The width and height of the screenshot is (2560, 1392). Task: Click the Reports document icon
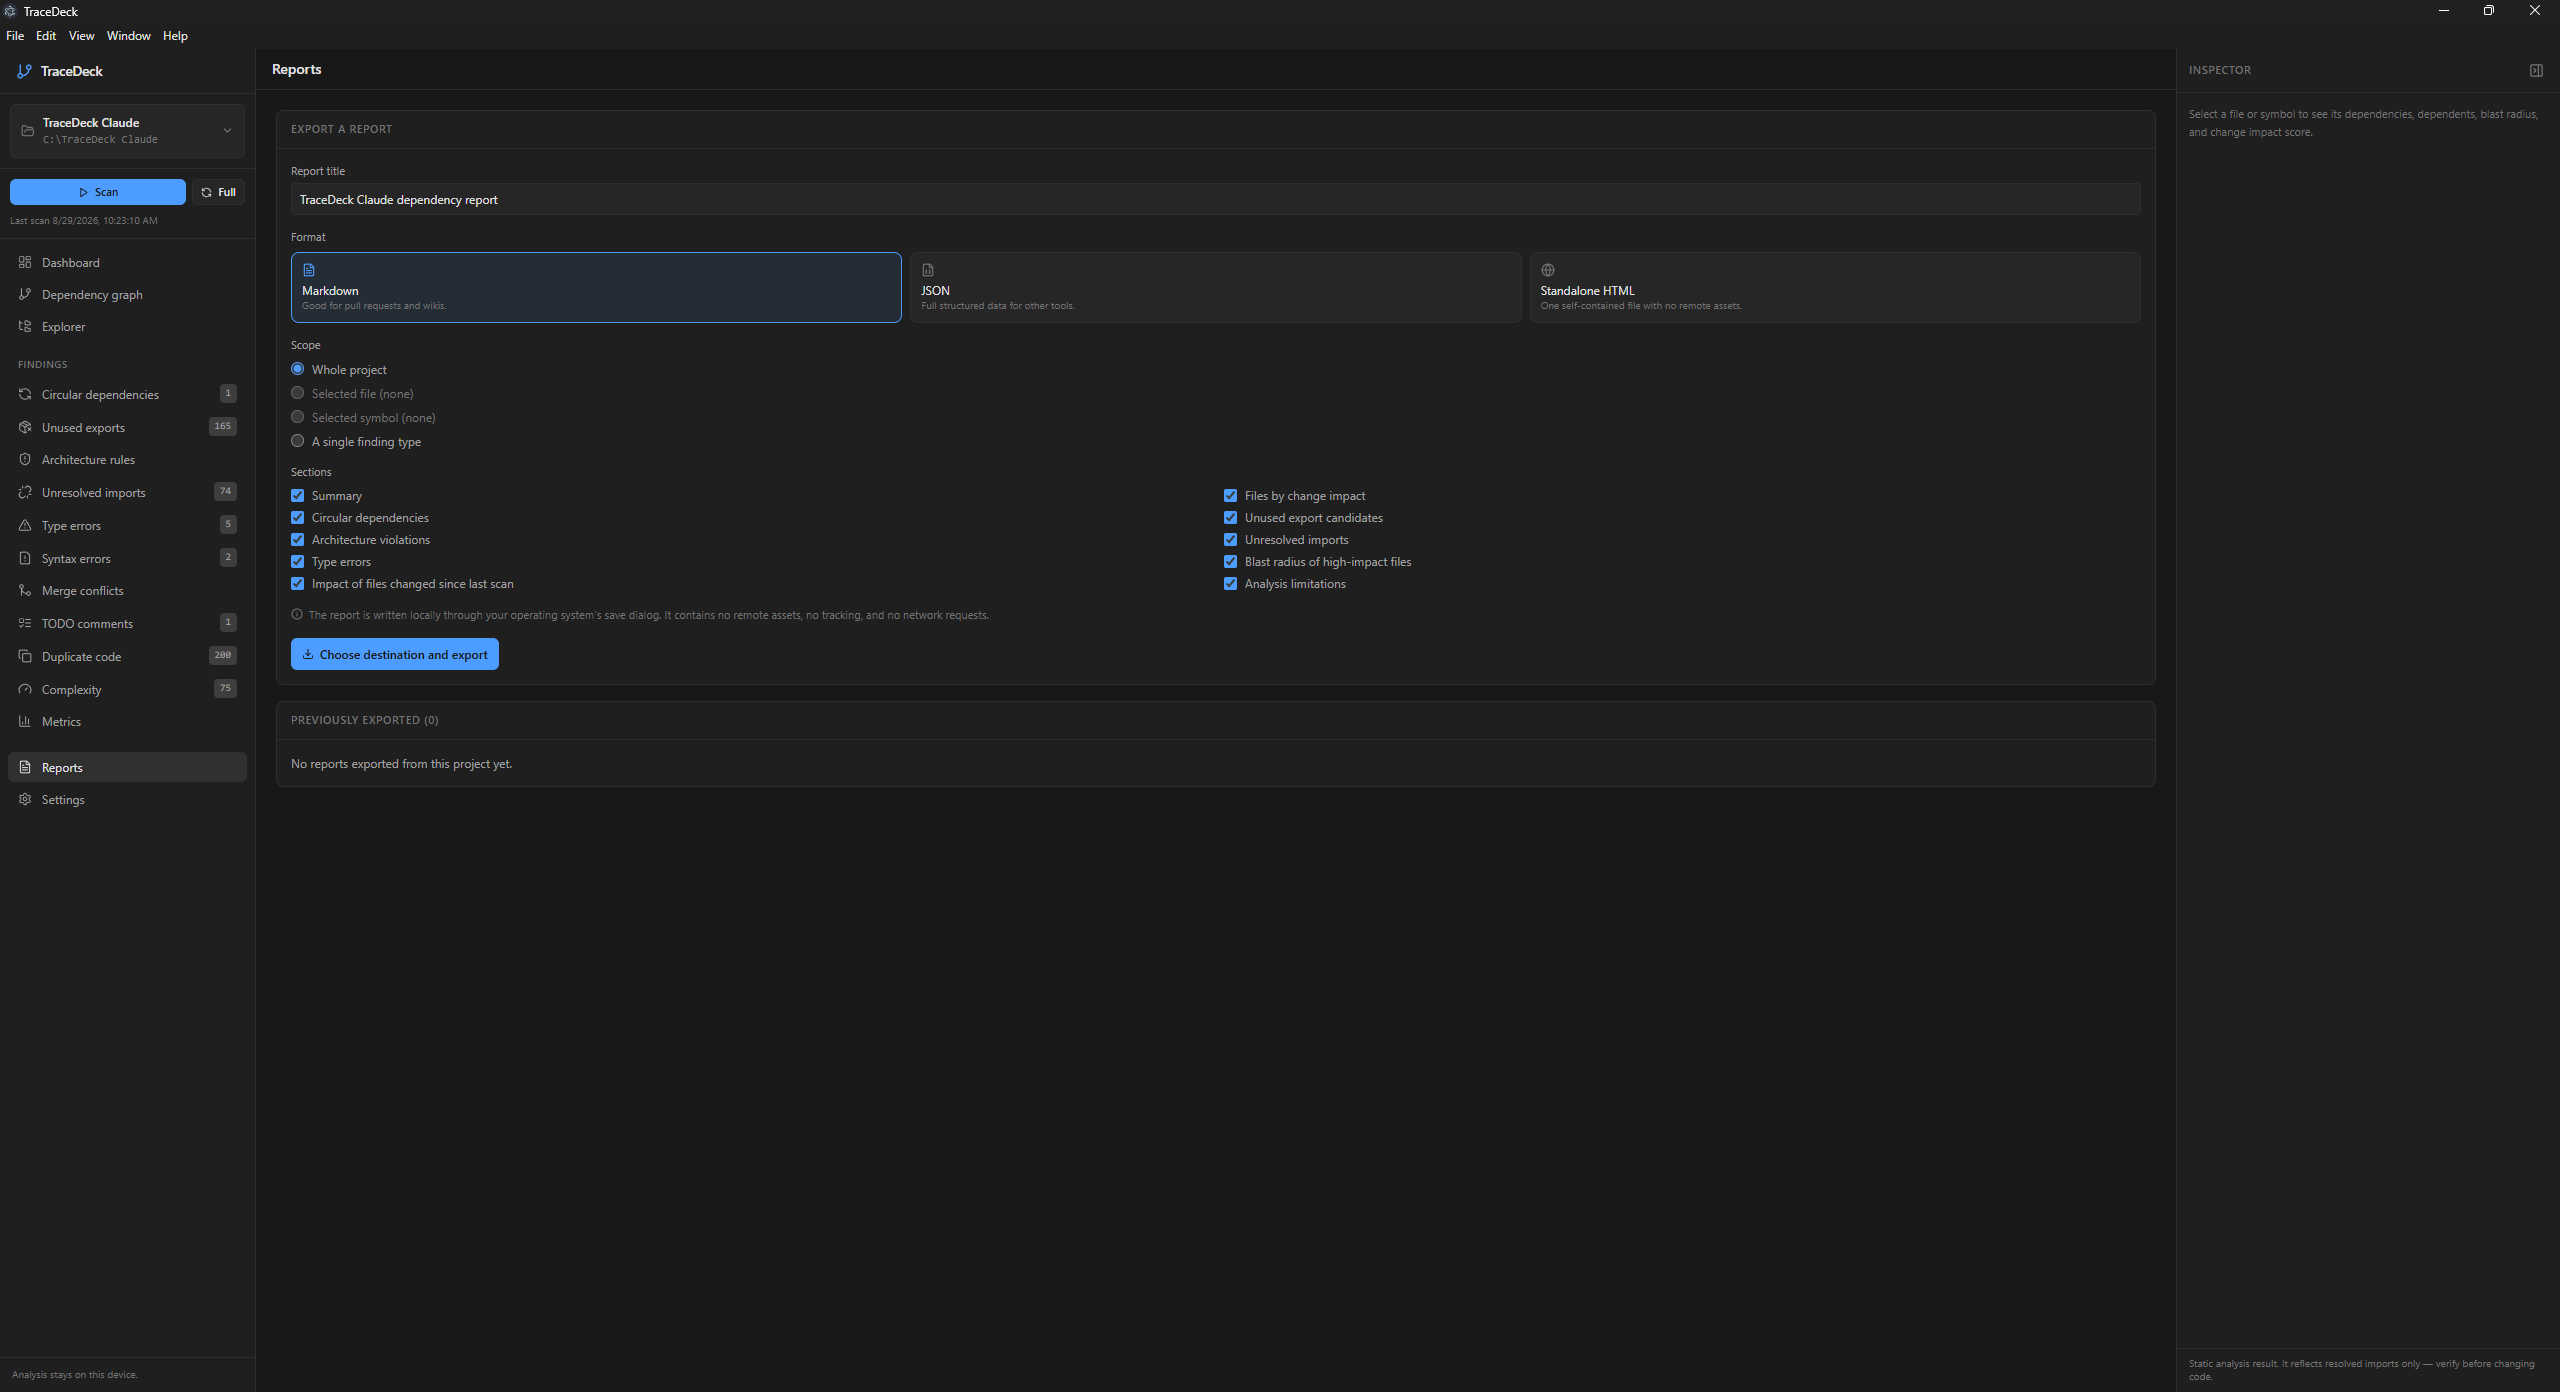25,767
